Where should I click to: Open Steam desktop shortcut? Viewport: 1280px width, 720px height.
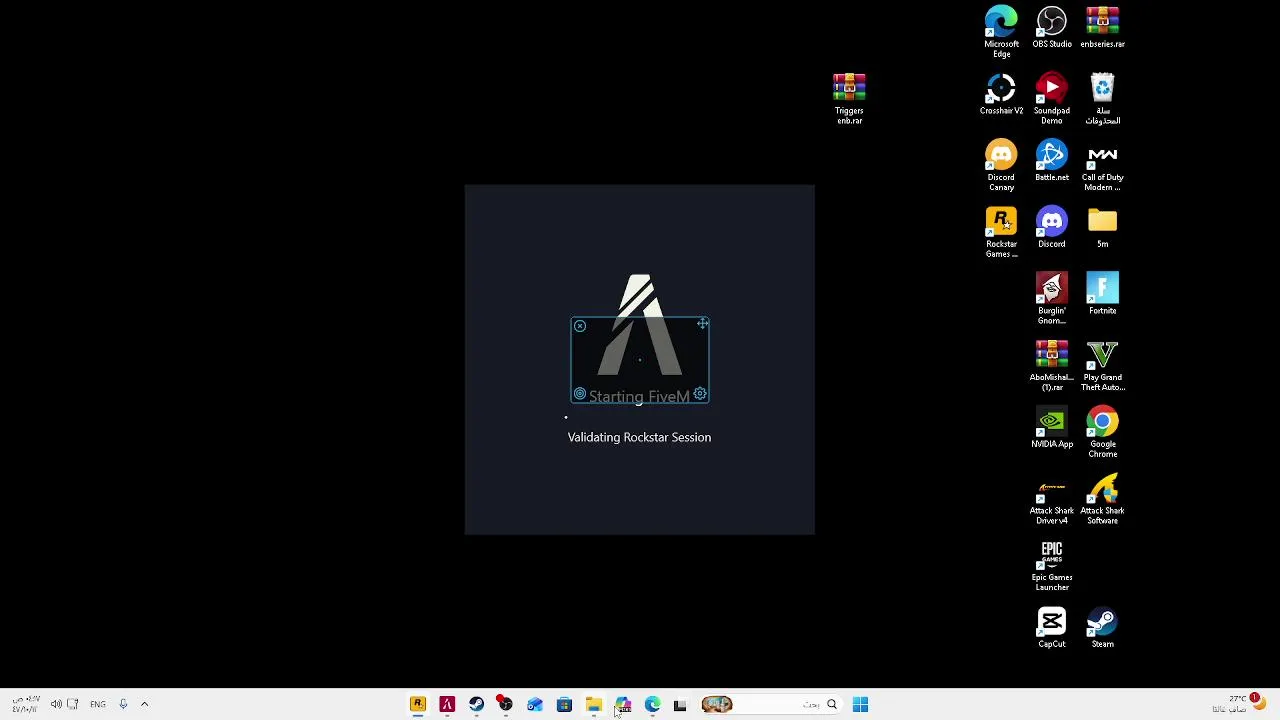pos(1102,628)
